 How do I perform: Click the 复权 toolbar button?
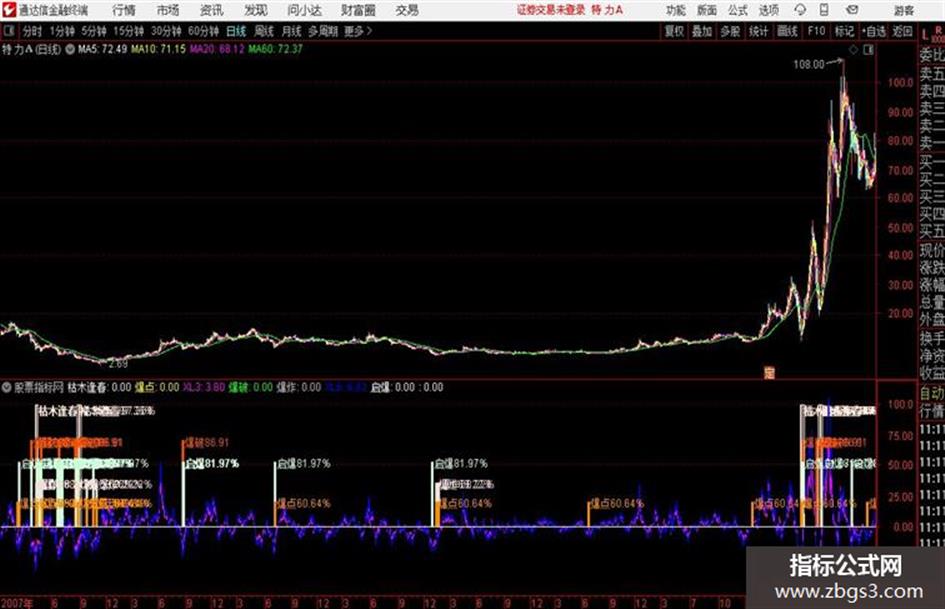coord(674,31)
